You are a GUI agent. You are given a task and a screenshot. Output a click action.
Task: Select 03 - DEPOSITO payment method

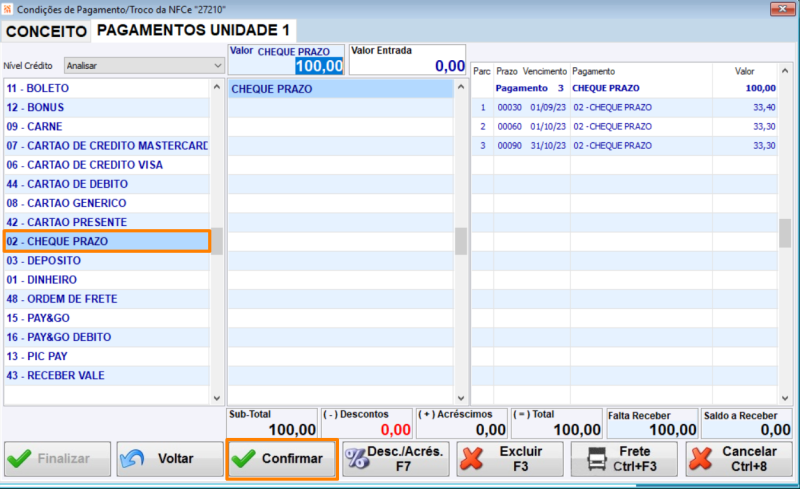(x=107, y=260)
